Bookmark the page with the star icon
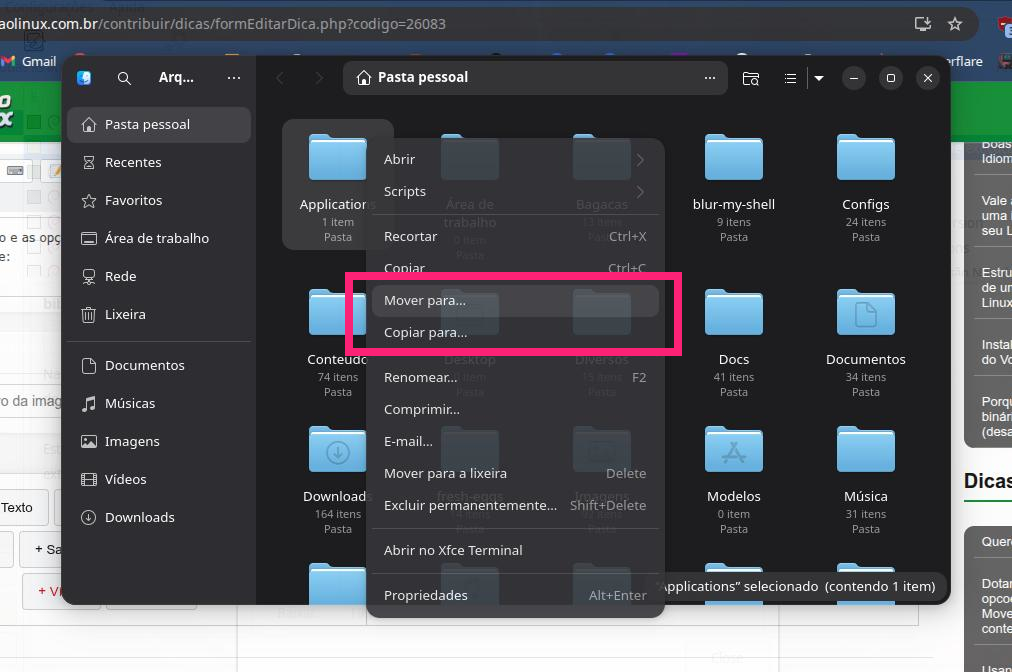This screenshot has width=1012, height=672. (955, 24)
